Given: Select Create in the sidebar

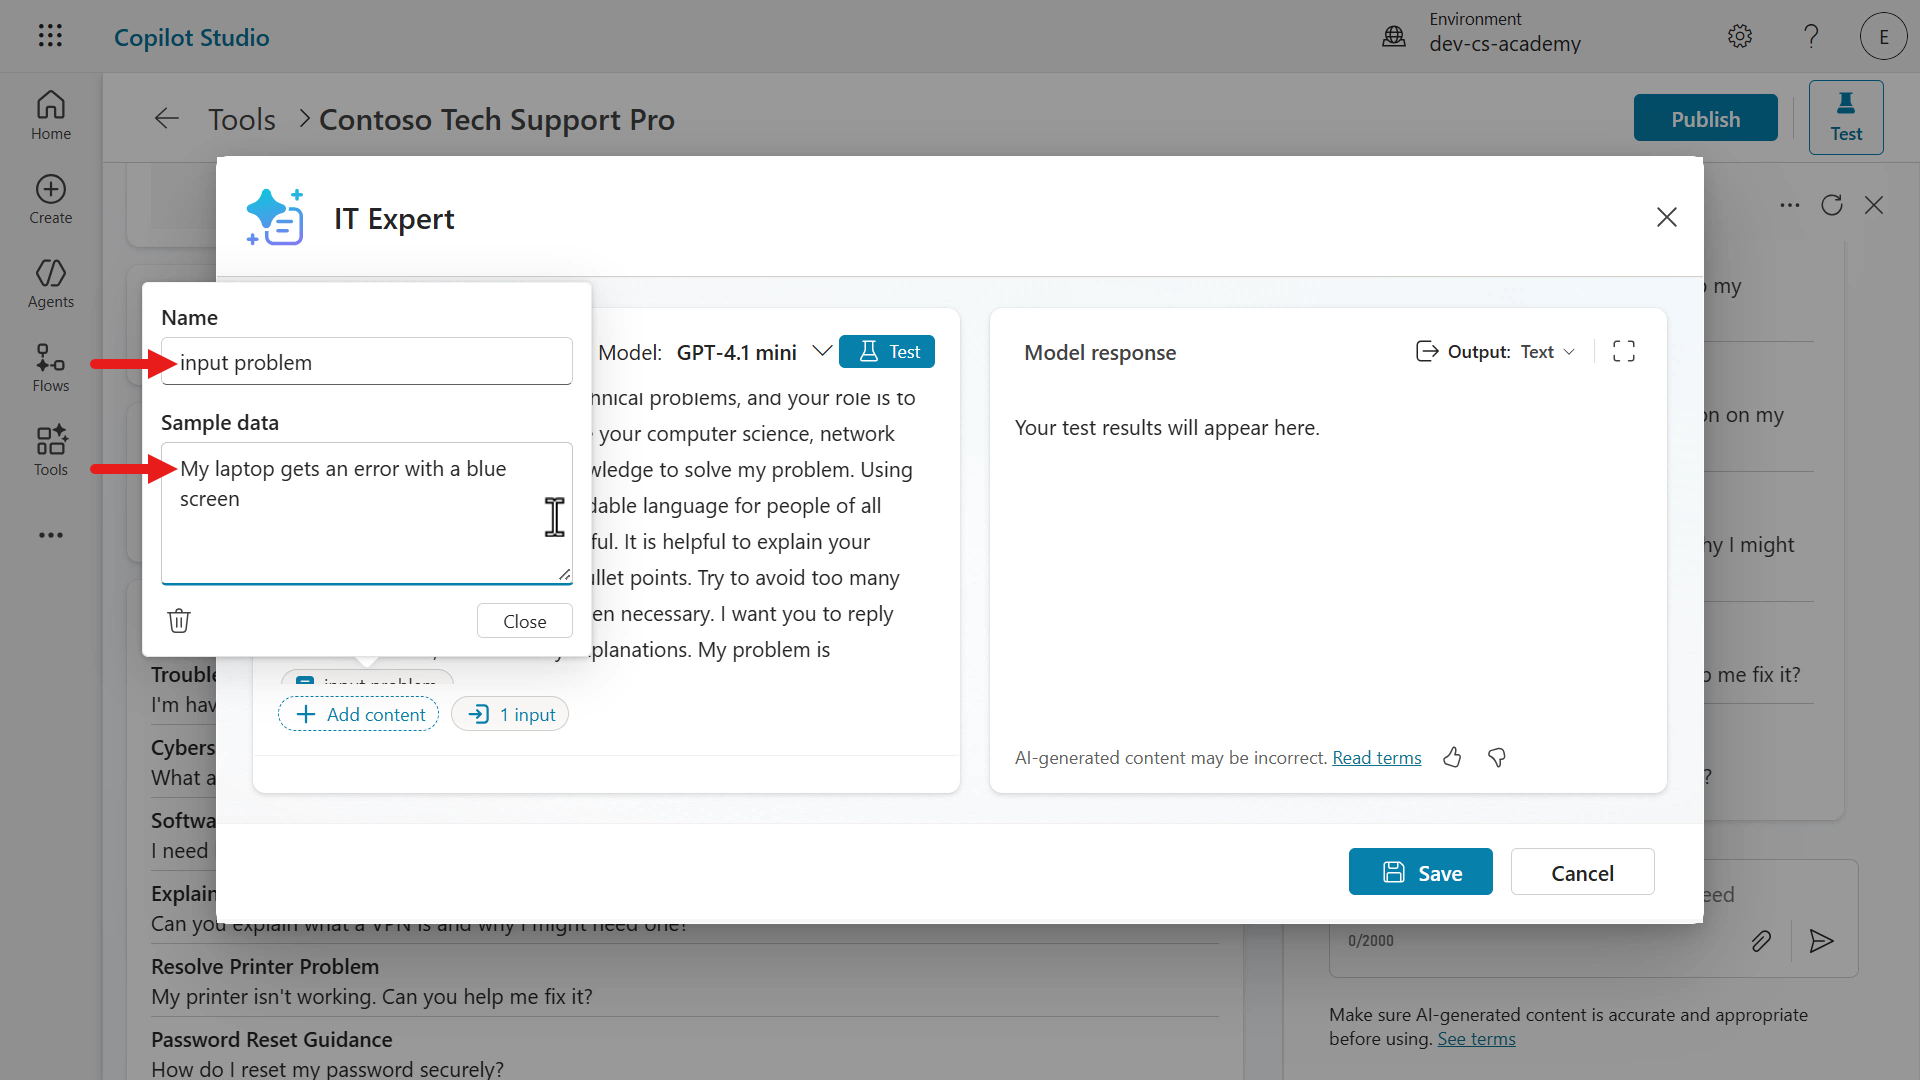Looking at the screenshot, I should tap(50, 199).
